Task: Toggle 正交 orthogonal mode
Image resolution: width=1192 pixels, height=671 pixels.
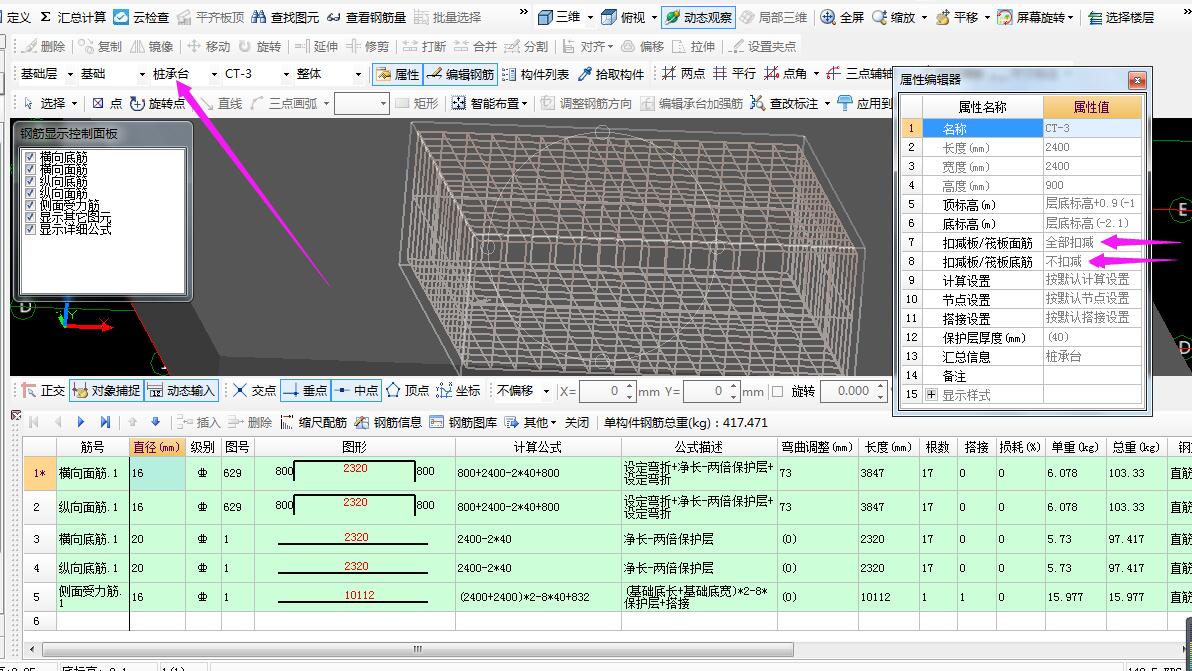Action: click(x=43, y=391)
